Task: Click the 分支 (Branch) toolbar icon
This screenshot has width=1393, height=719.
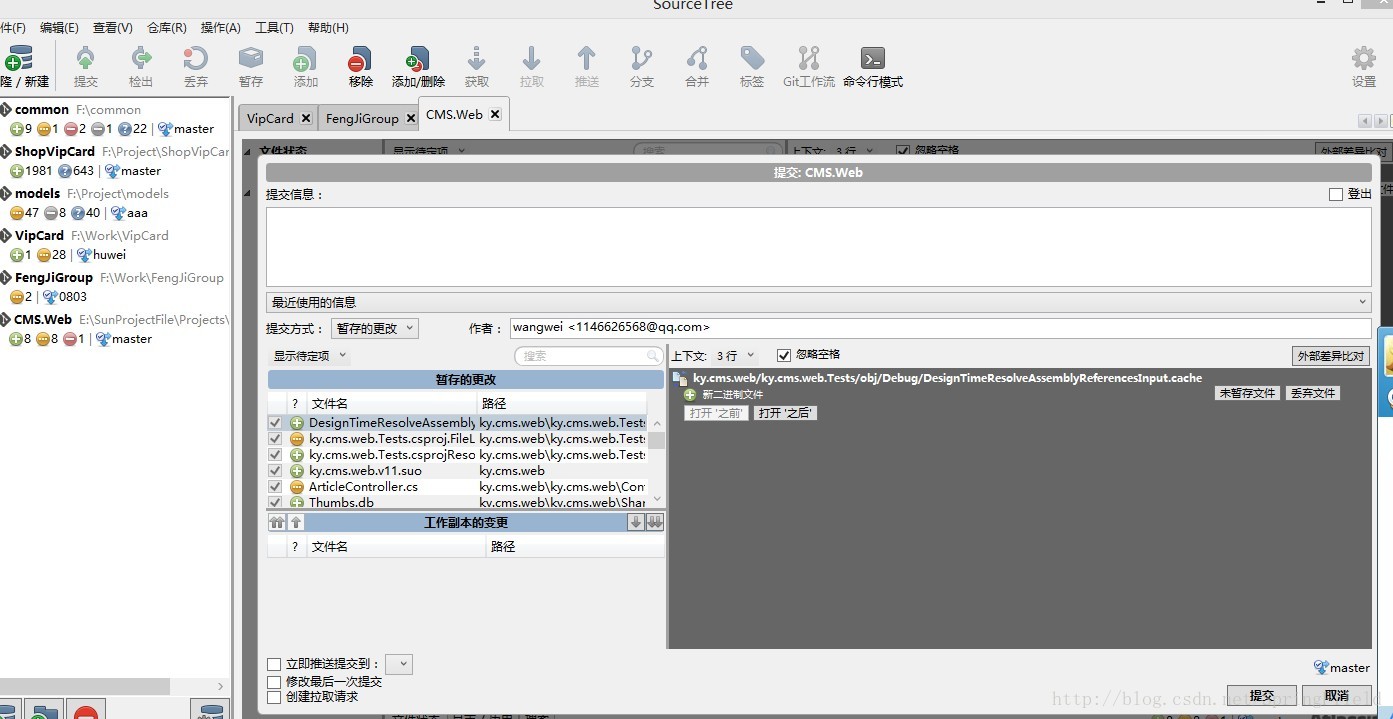Action: pyautogui.click(x=642, y=66)
